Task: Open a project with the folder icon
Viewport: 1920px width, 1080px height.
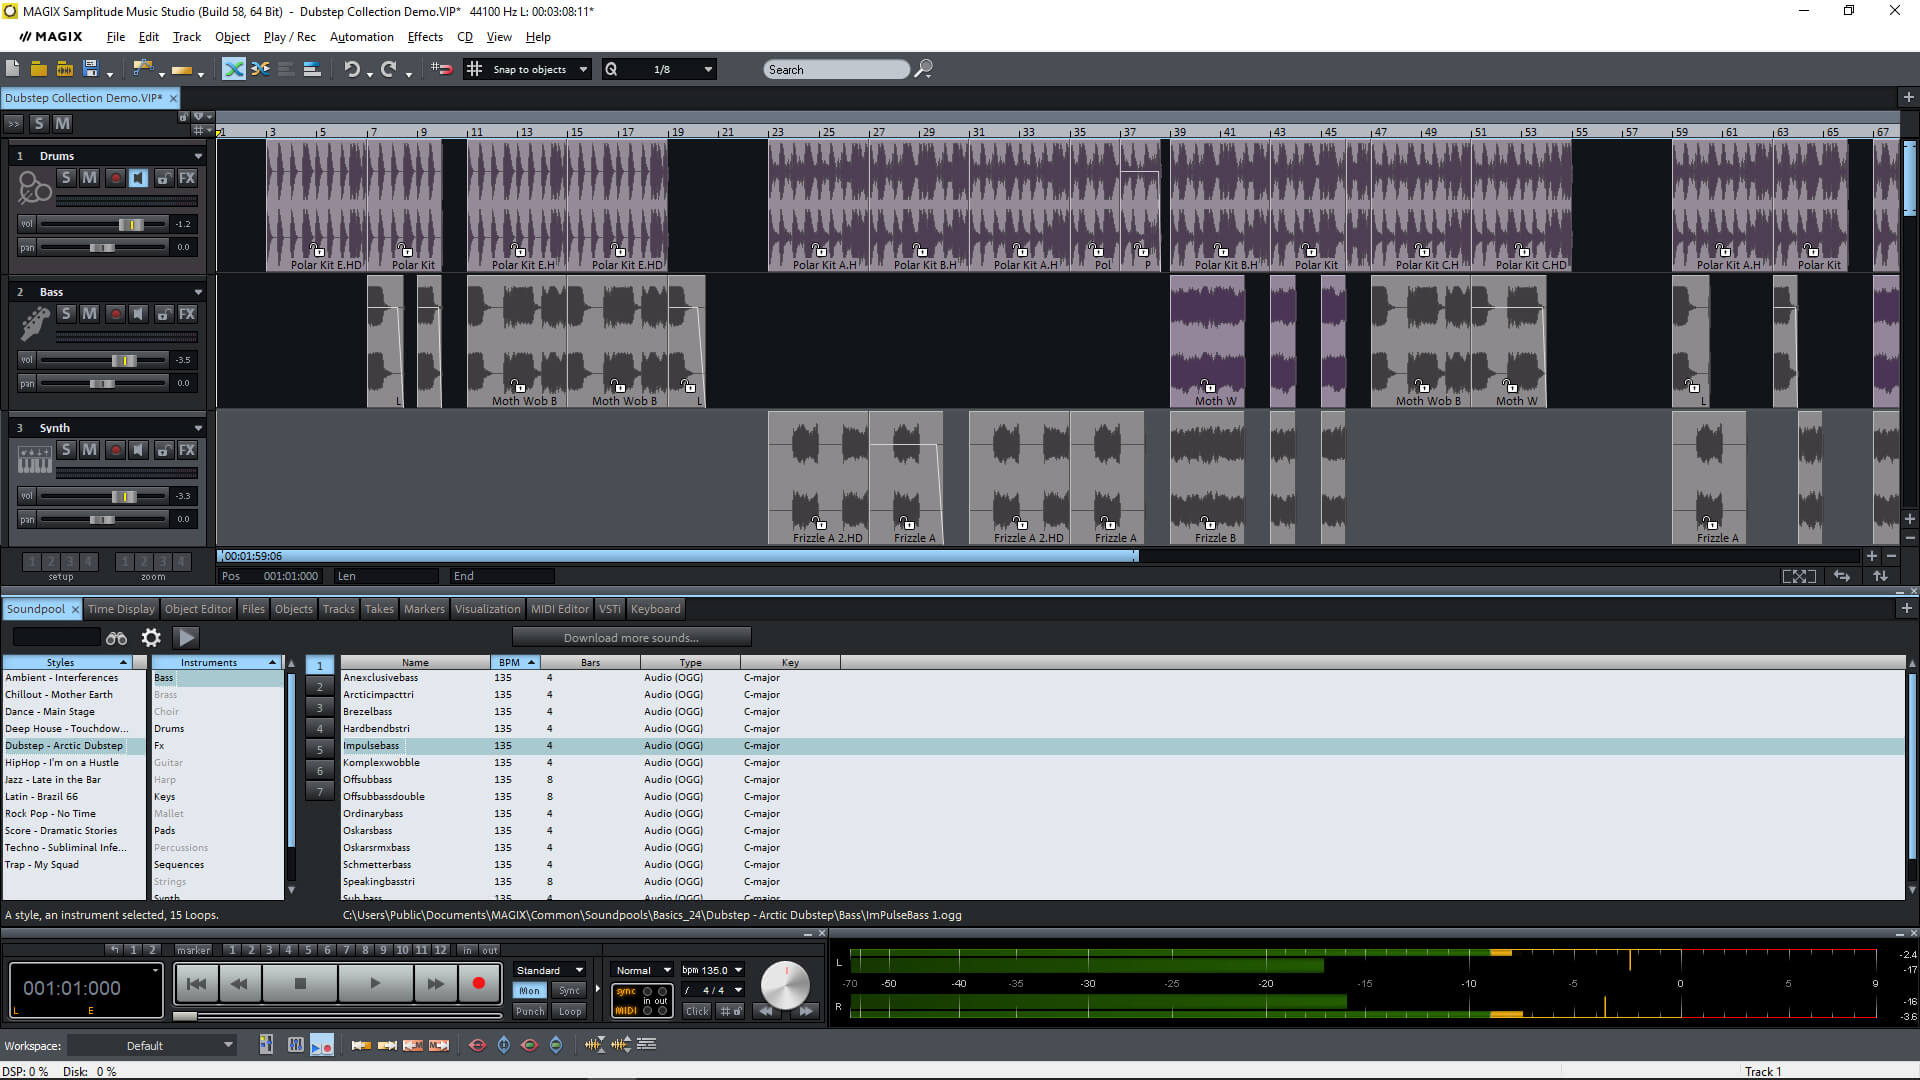Action: point(39,69)
